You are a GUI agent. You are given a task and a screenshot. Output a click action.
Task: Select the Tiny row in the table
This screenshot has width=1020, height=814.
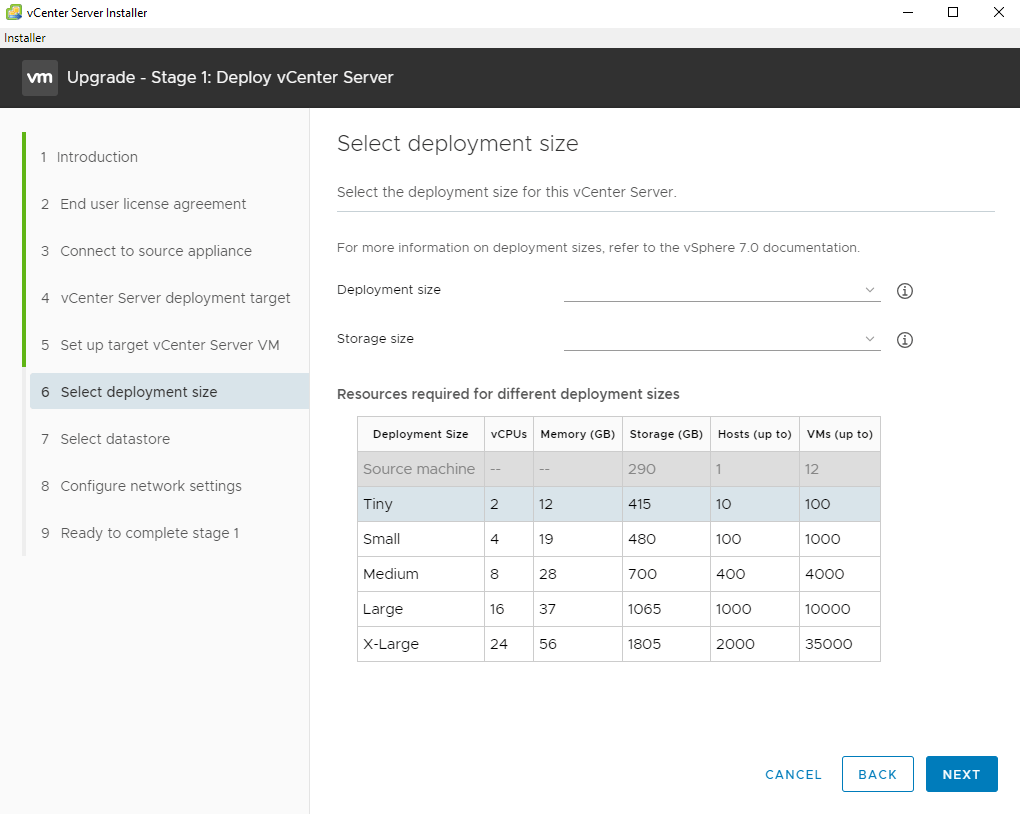[x=618, y=504]
